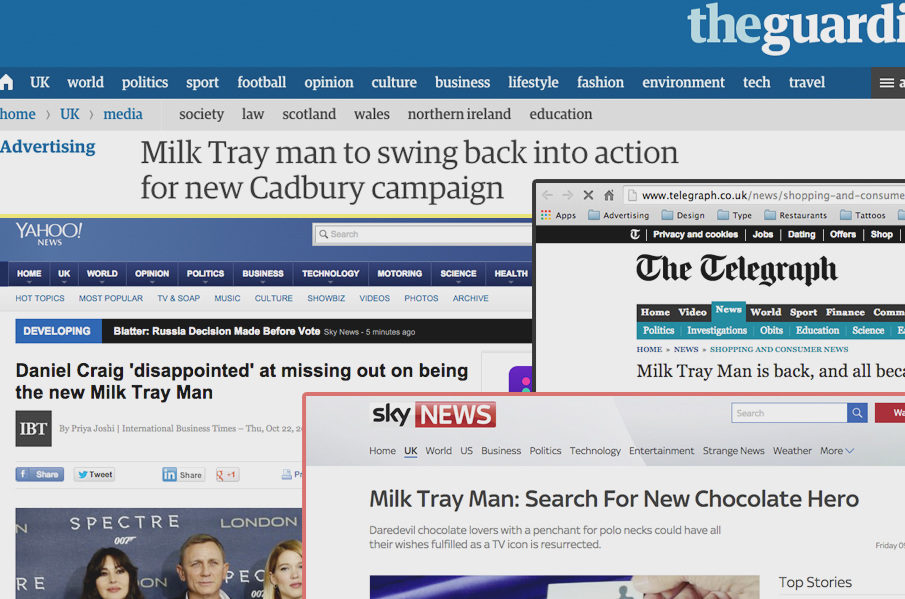Click the Yahoo News search field
Viewport: 905px width, 599px height.
[423, 234]
